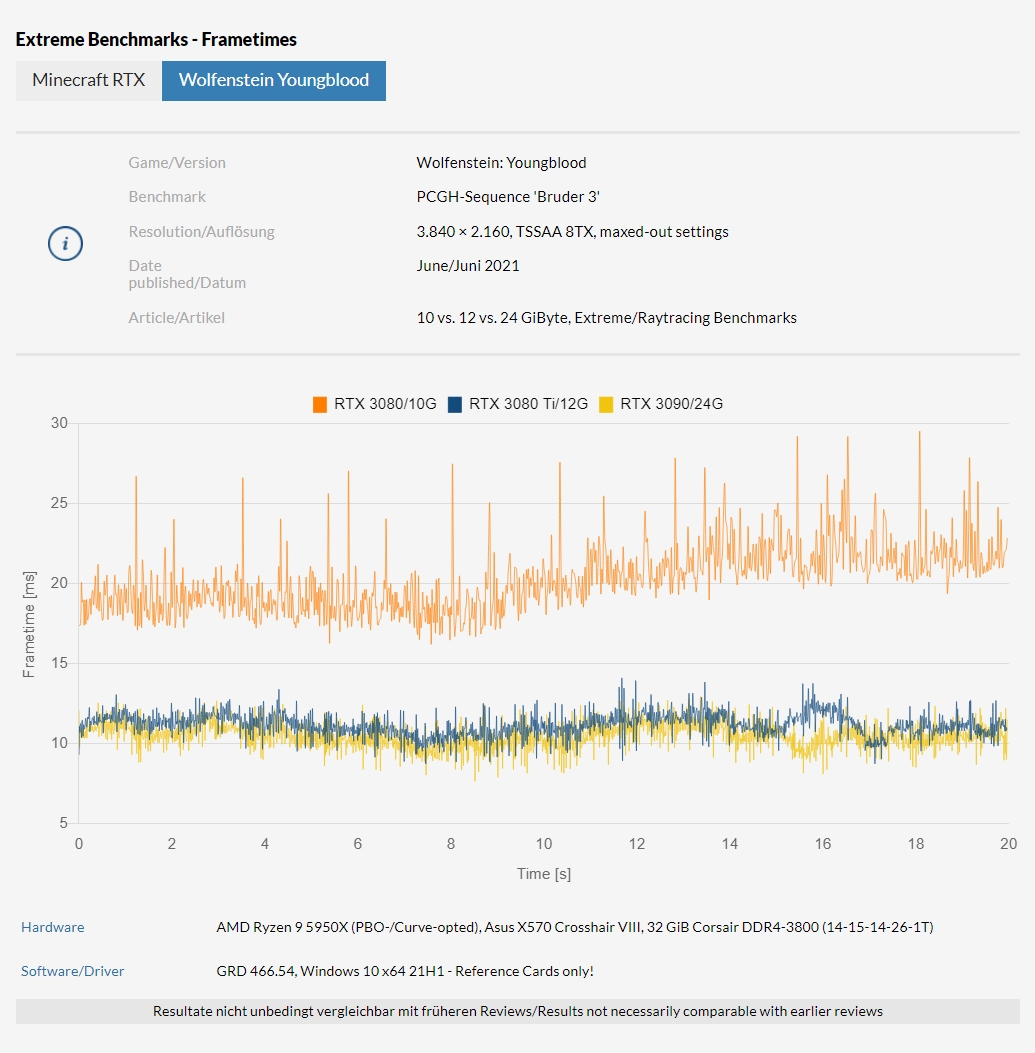This screenshot has width=1035, height=1053.
Task: Toggle the RTX 3080 Ti/12G blue legend swatch
Action: (455, 404)
